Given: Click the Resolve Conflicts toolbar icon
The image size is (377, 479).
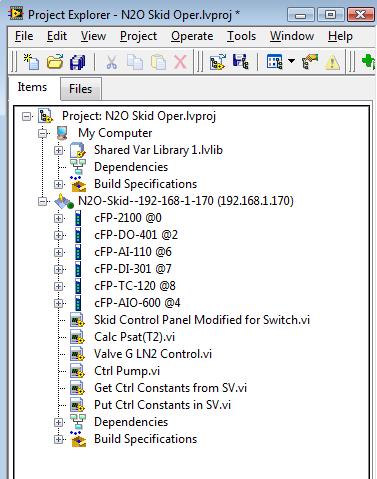Looking at the screenshot, I should 310,62.
